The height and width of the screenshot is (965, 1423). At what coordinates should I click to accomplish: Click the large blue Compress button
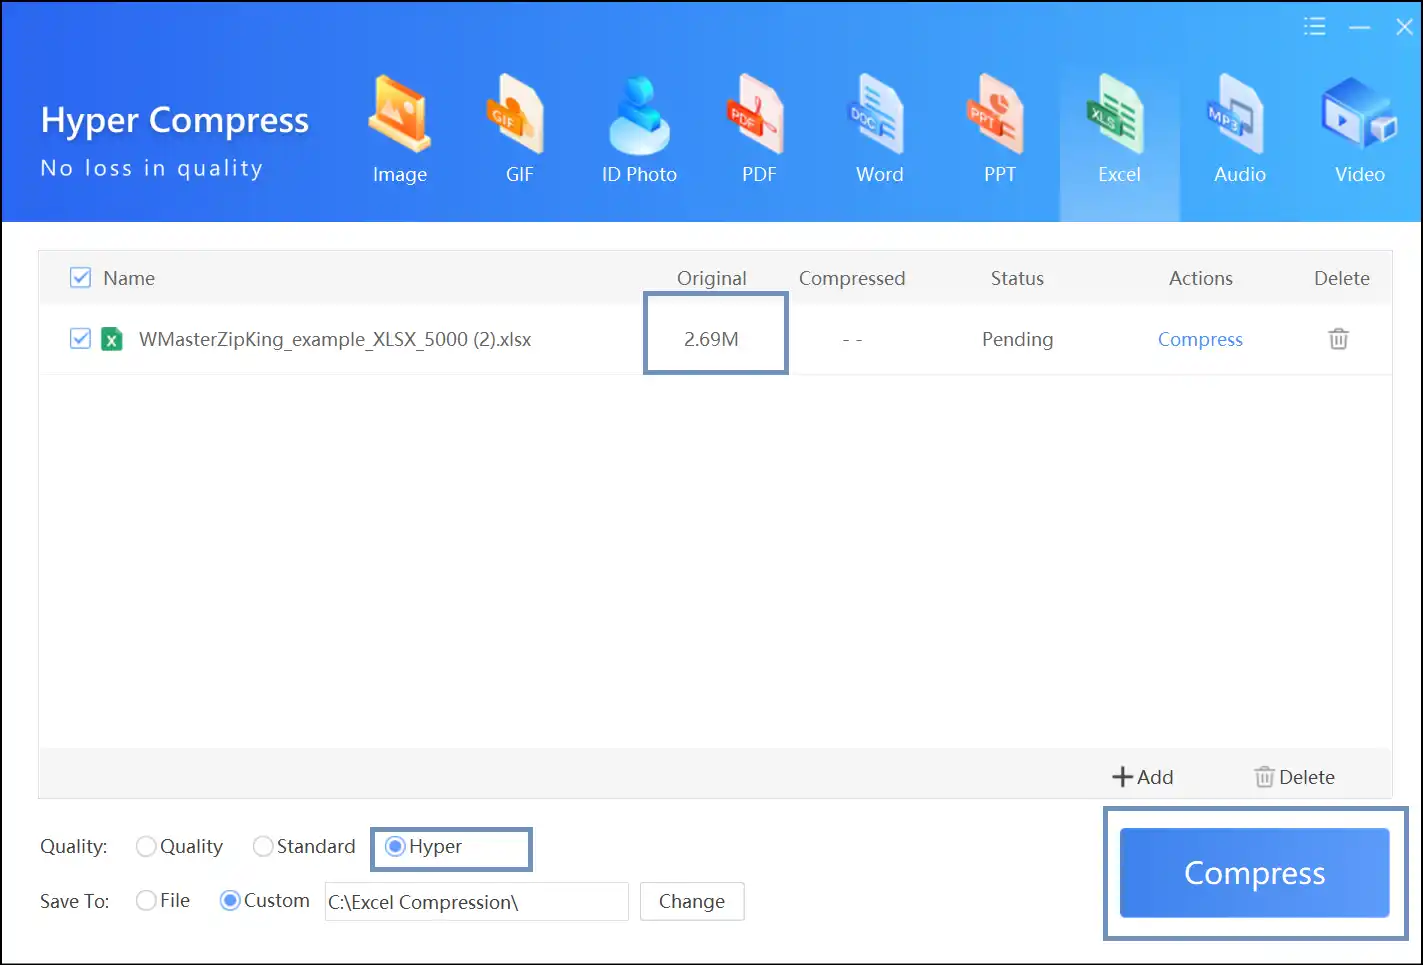coord(1255,872)
